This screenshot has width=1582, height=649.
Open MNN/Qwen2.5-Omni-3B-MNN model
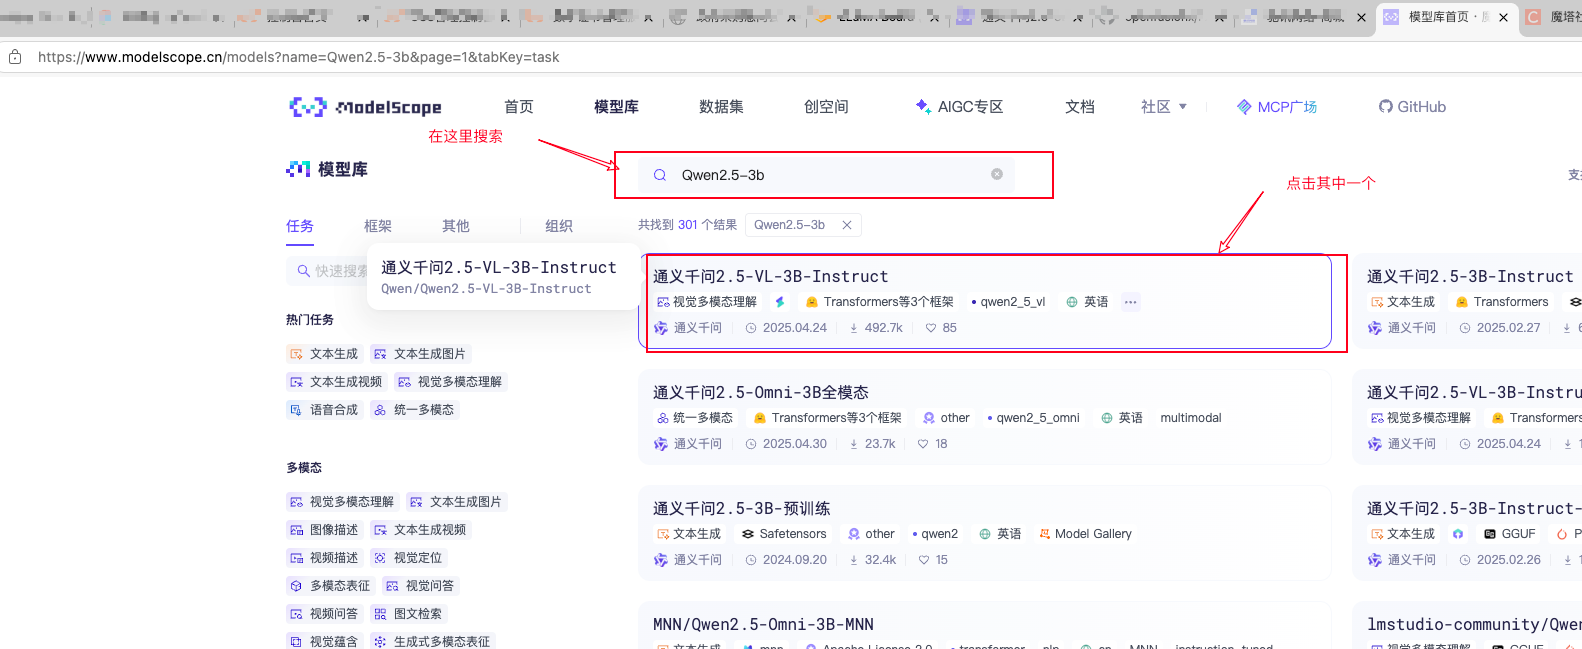[763, 625]
